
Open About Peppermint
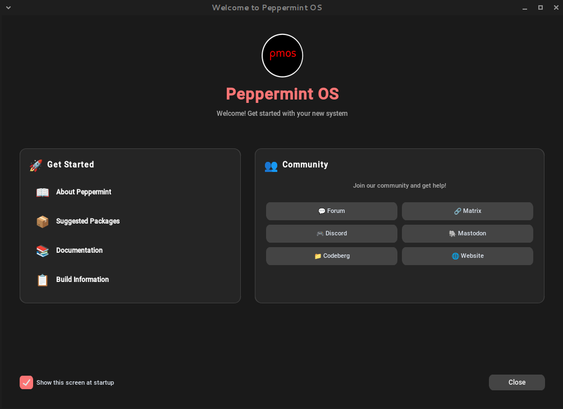coord(84,192)
